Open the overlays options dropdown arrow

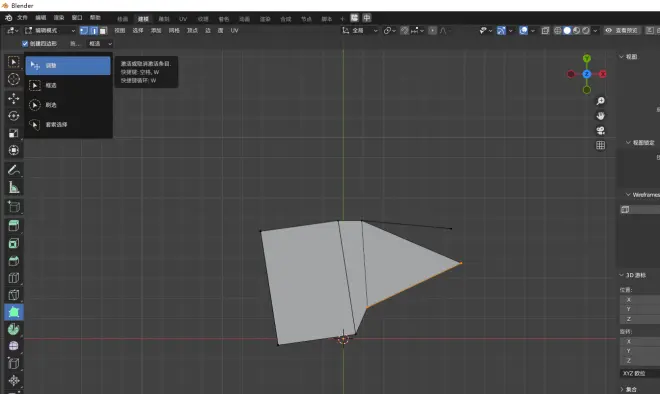point(532,30)
